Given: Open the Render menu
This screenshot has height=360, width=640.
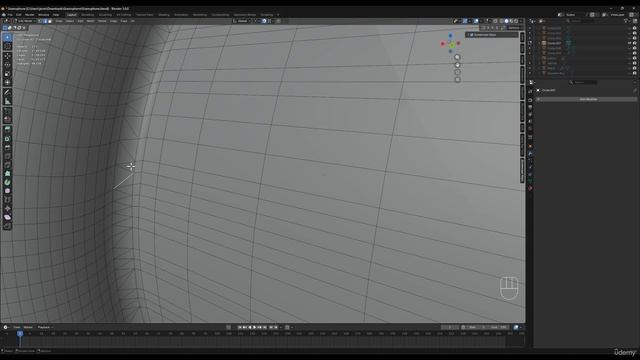Looking at the screenshot, I should click(x=29, y=15).
